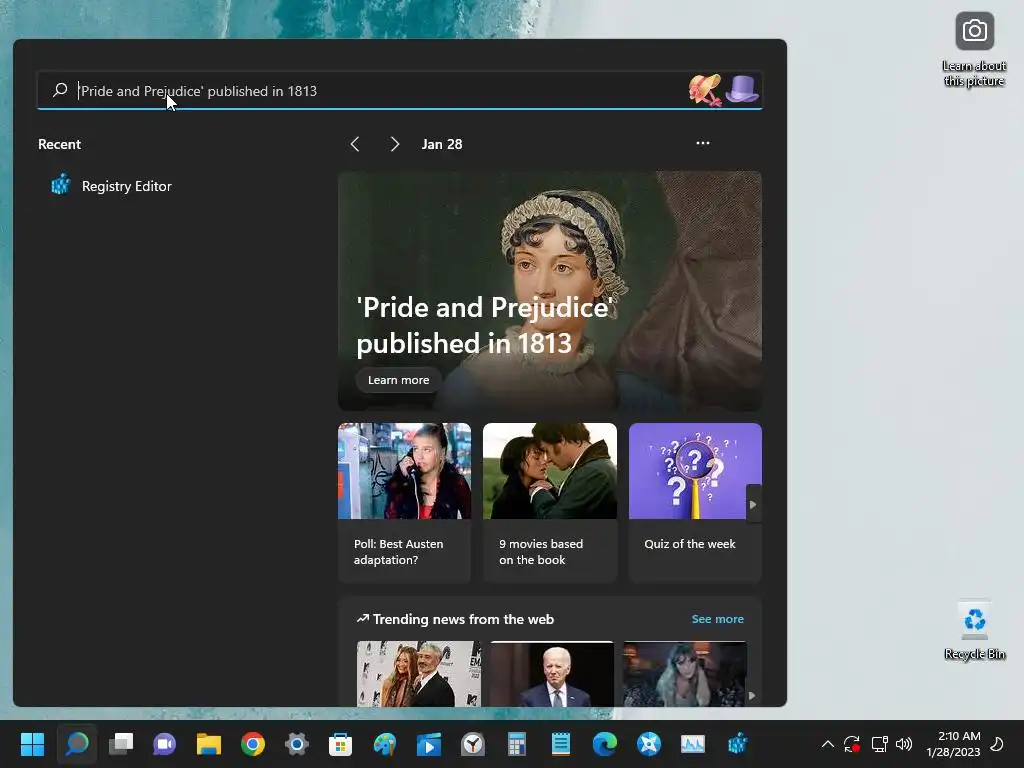Open trending news photo of couple at MTV event
The width and height of the screenshot is (1024, 768).
point(419,674)
